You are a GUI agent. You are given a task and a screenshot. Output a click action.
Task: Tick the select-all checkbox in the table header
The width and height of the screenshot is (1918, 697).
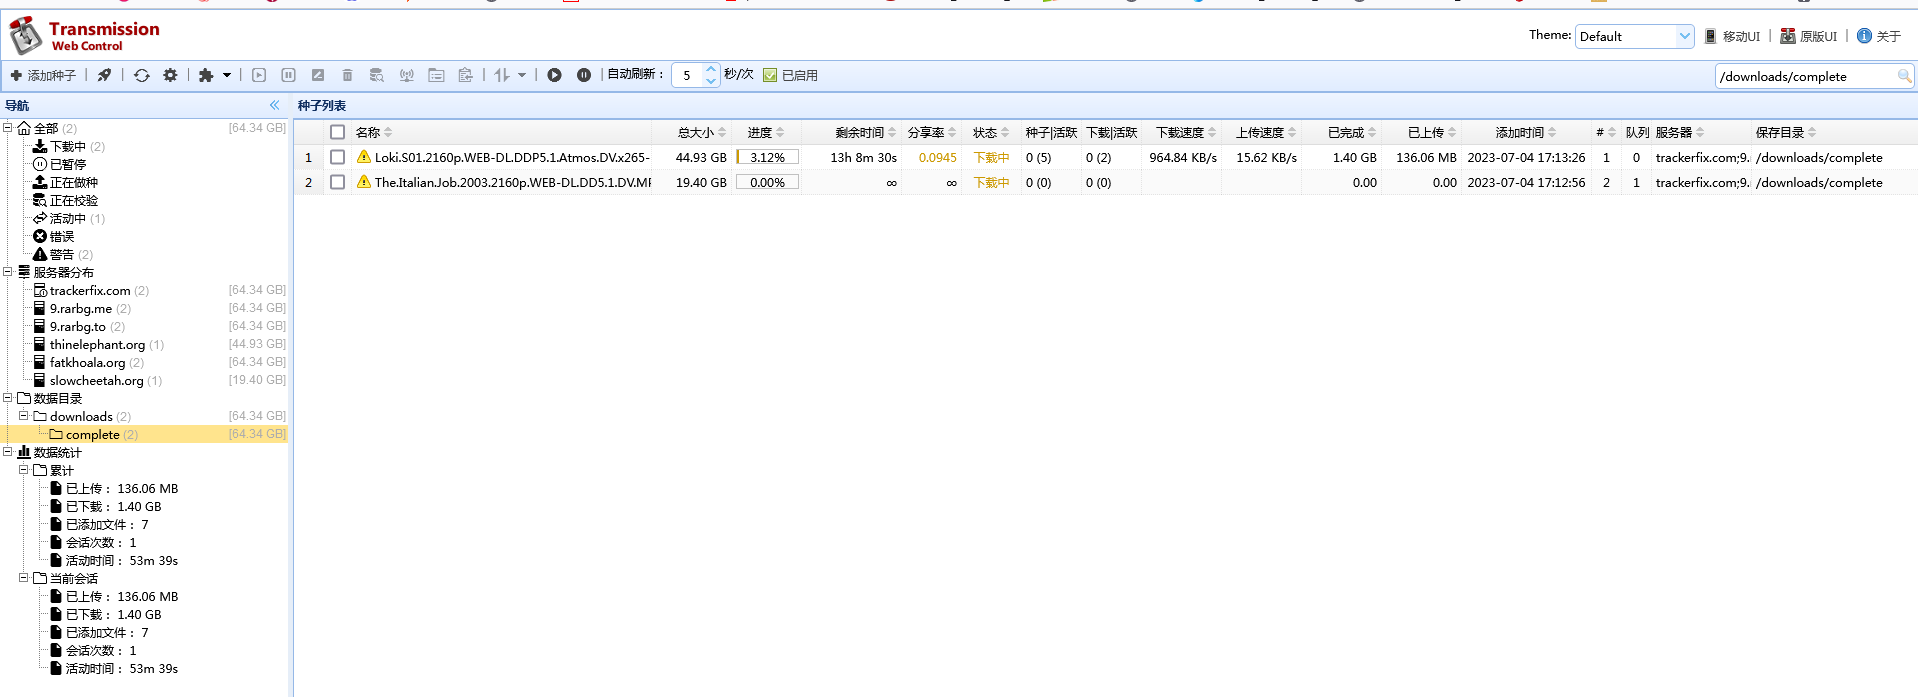click(337, 132)
